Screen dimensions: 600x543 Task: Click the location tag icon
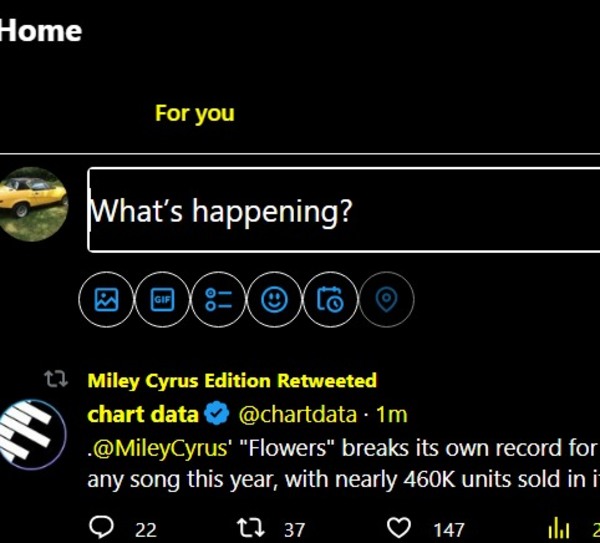click(386, 299)
